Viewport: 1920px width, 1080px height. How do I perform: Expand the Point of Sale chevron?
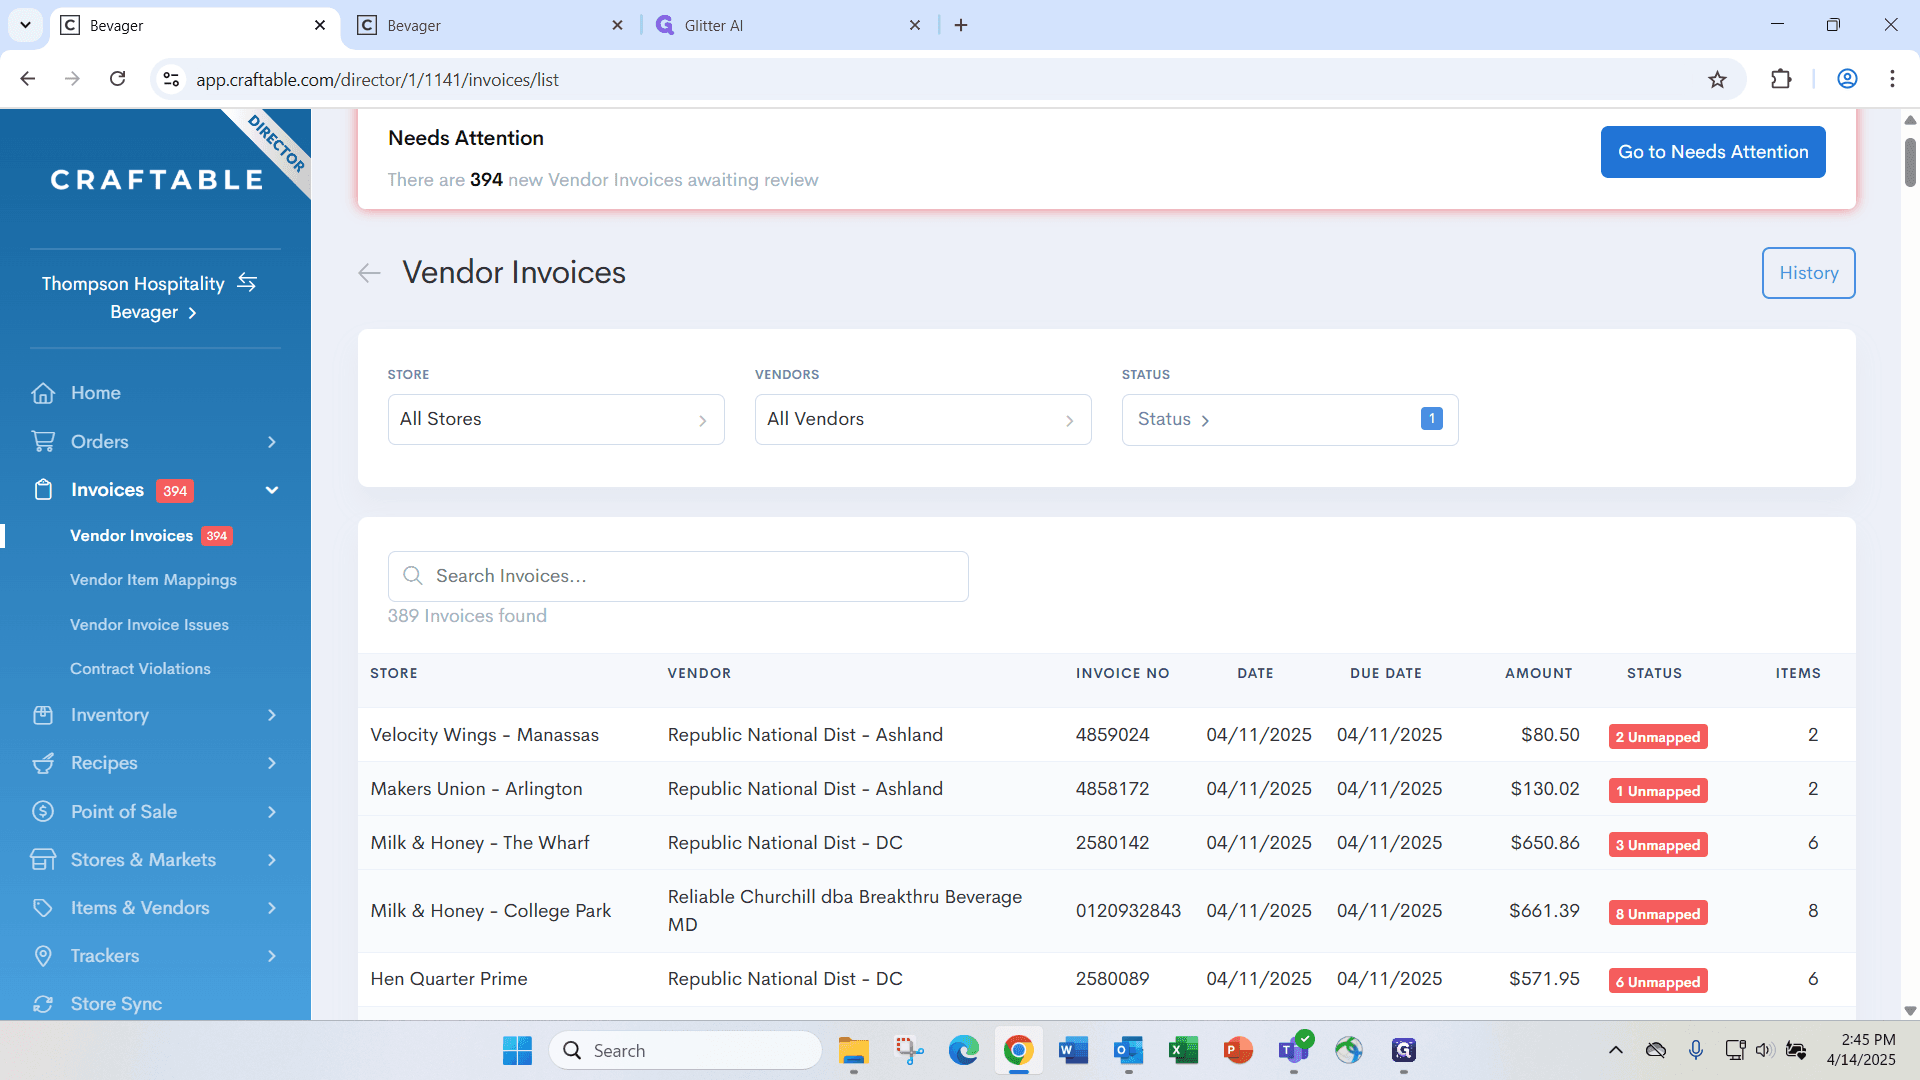click(272, 812)
